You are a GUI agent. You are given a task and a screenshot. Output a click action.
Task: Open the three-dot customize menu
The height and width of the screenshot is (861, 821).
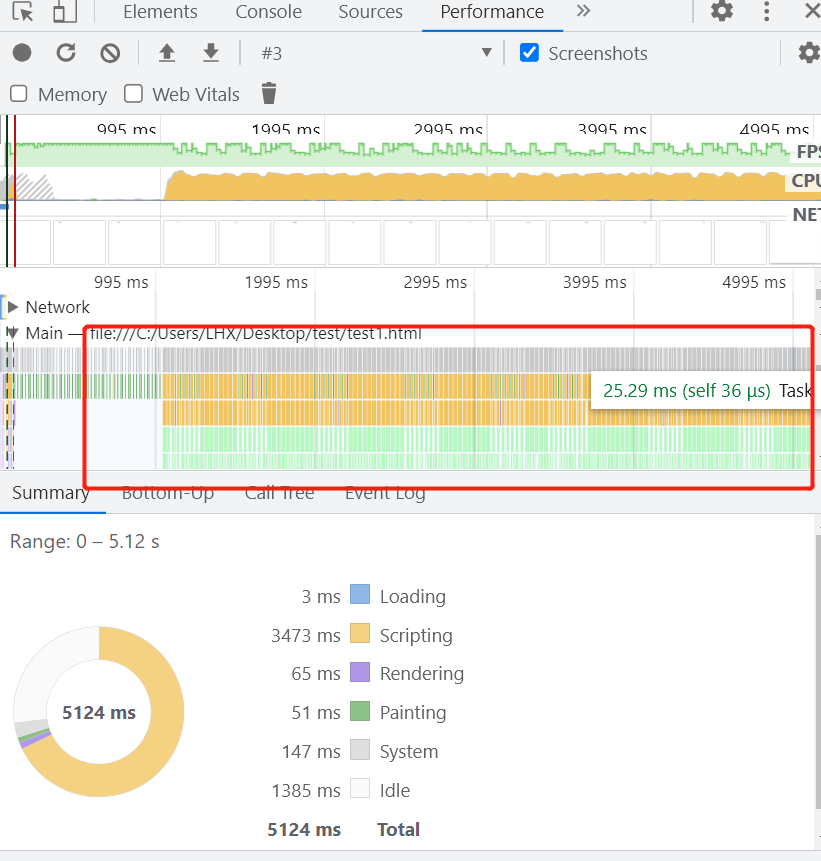(x=767, y=11)
